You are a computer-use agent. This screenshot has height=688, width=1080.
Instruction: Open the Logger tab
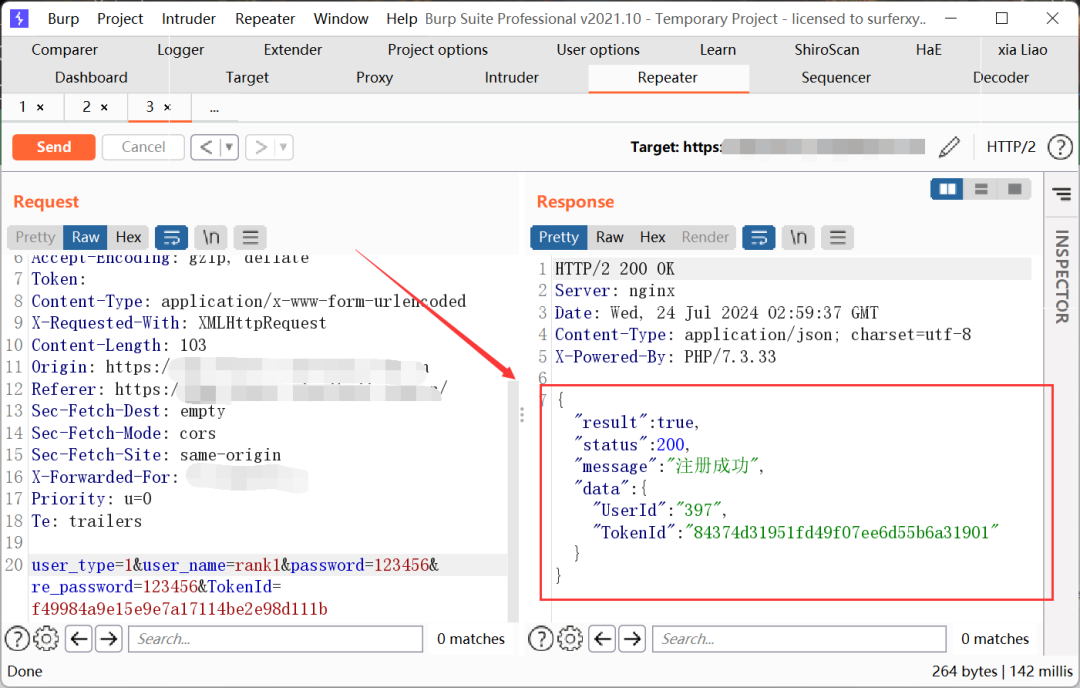[180, 50]
